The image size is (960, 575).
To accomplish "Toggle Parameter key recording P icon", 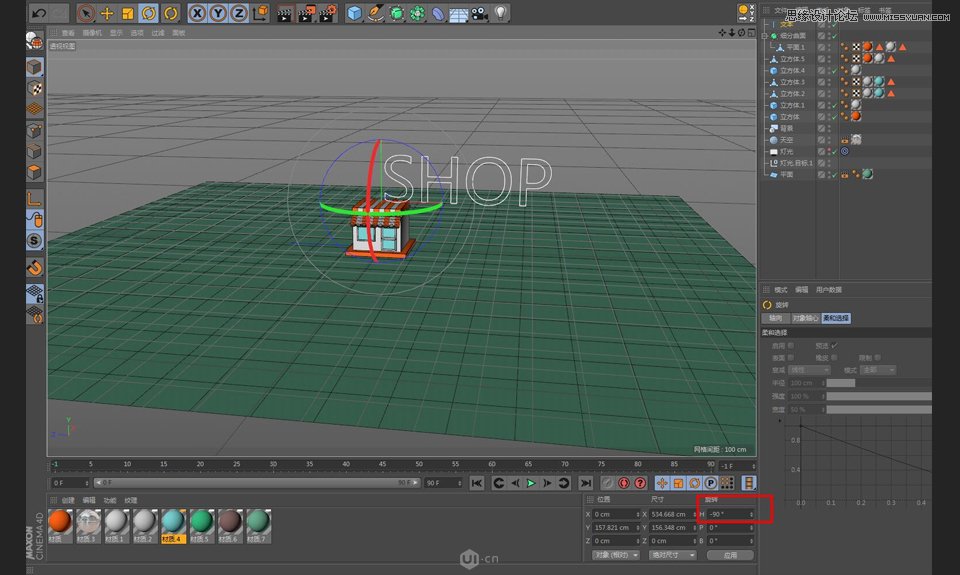I will tap(710, 483).
